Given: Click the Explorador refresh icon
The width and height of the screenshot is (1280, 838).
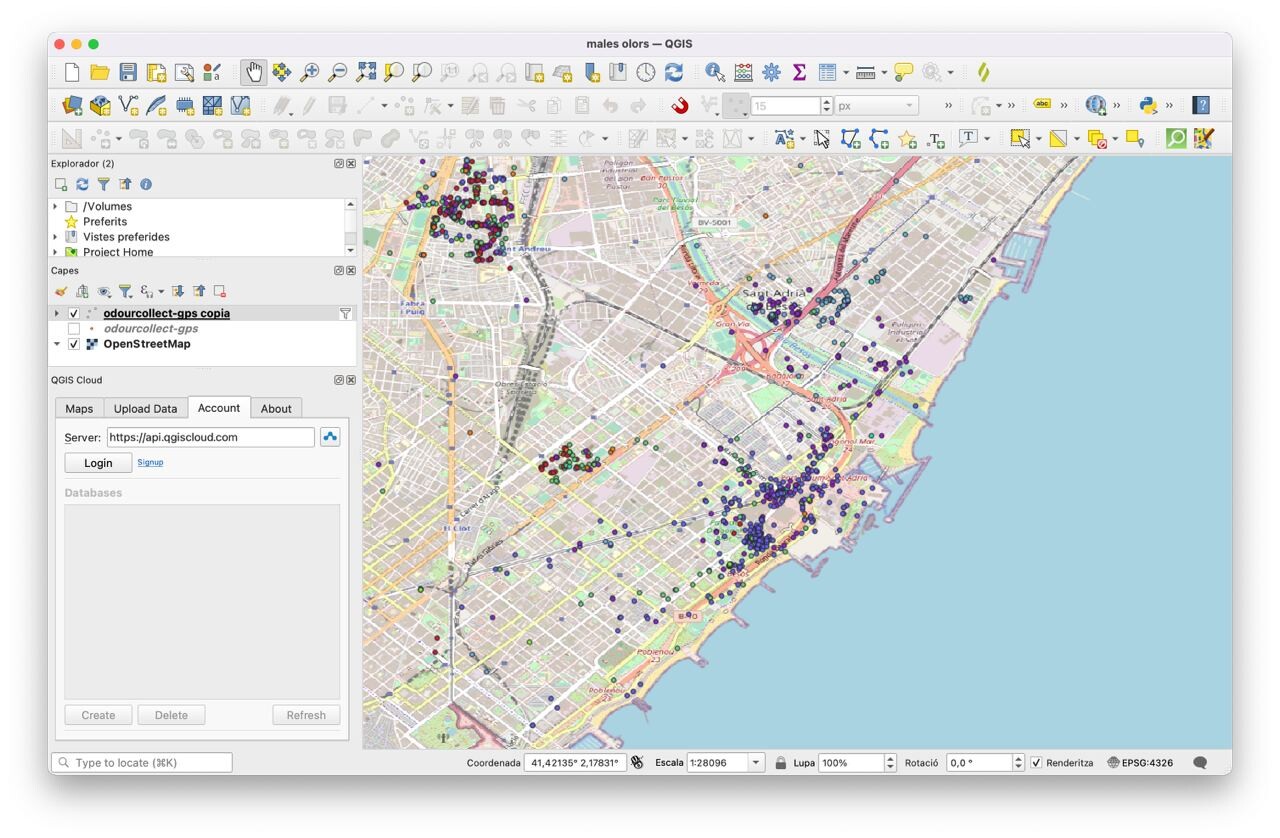Looking at the screenshot, I should click(x=82, y=184).
